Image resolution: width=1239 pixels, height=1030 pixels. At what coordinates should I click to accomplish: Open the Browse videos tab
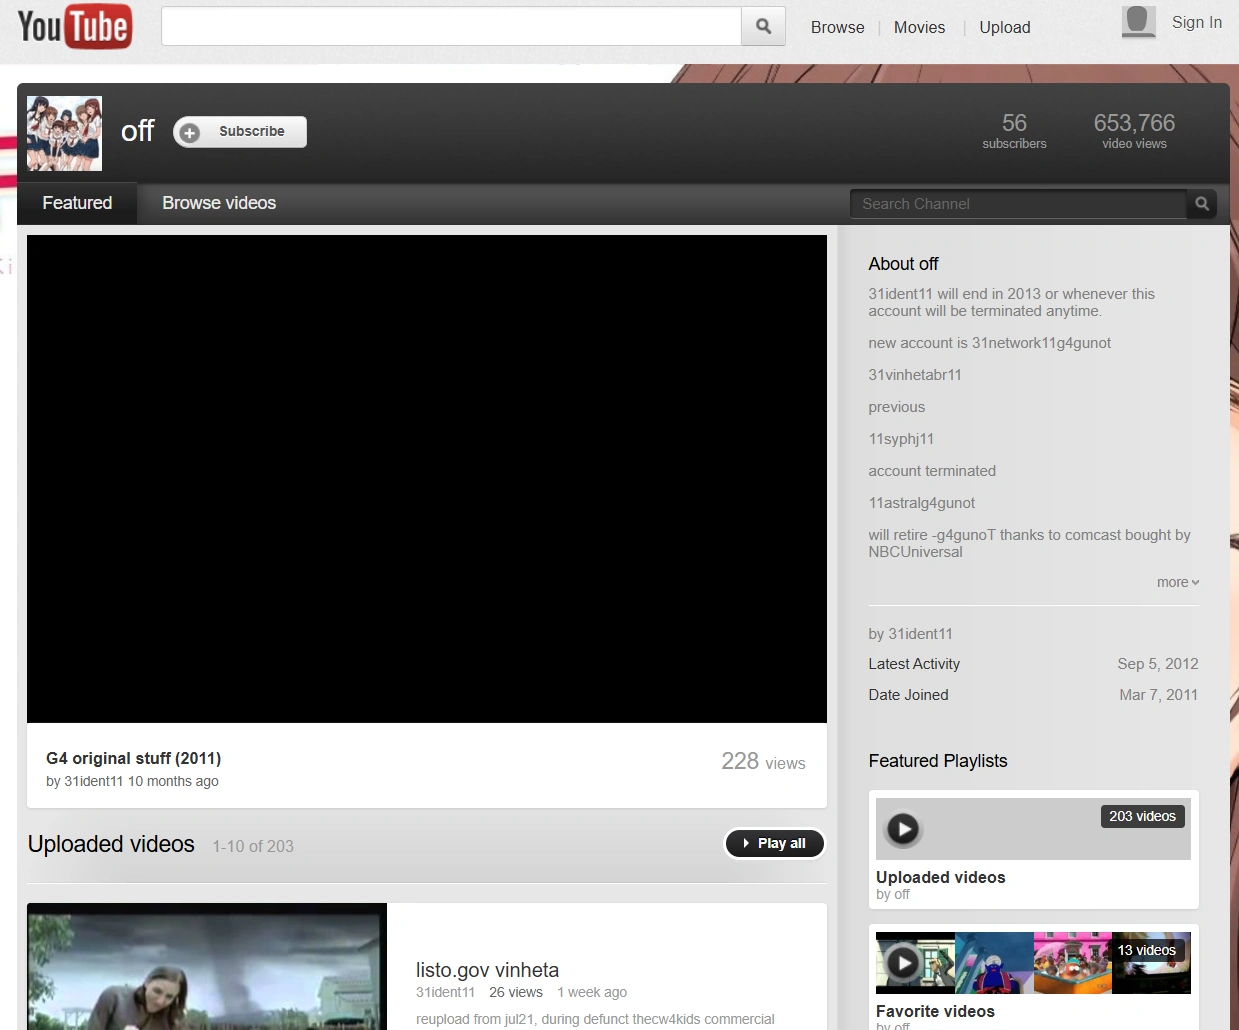pyautogui.click(x=219, y=203)
